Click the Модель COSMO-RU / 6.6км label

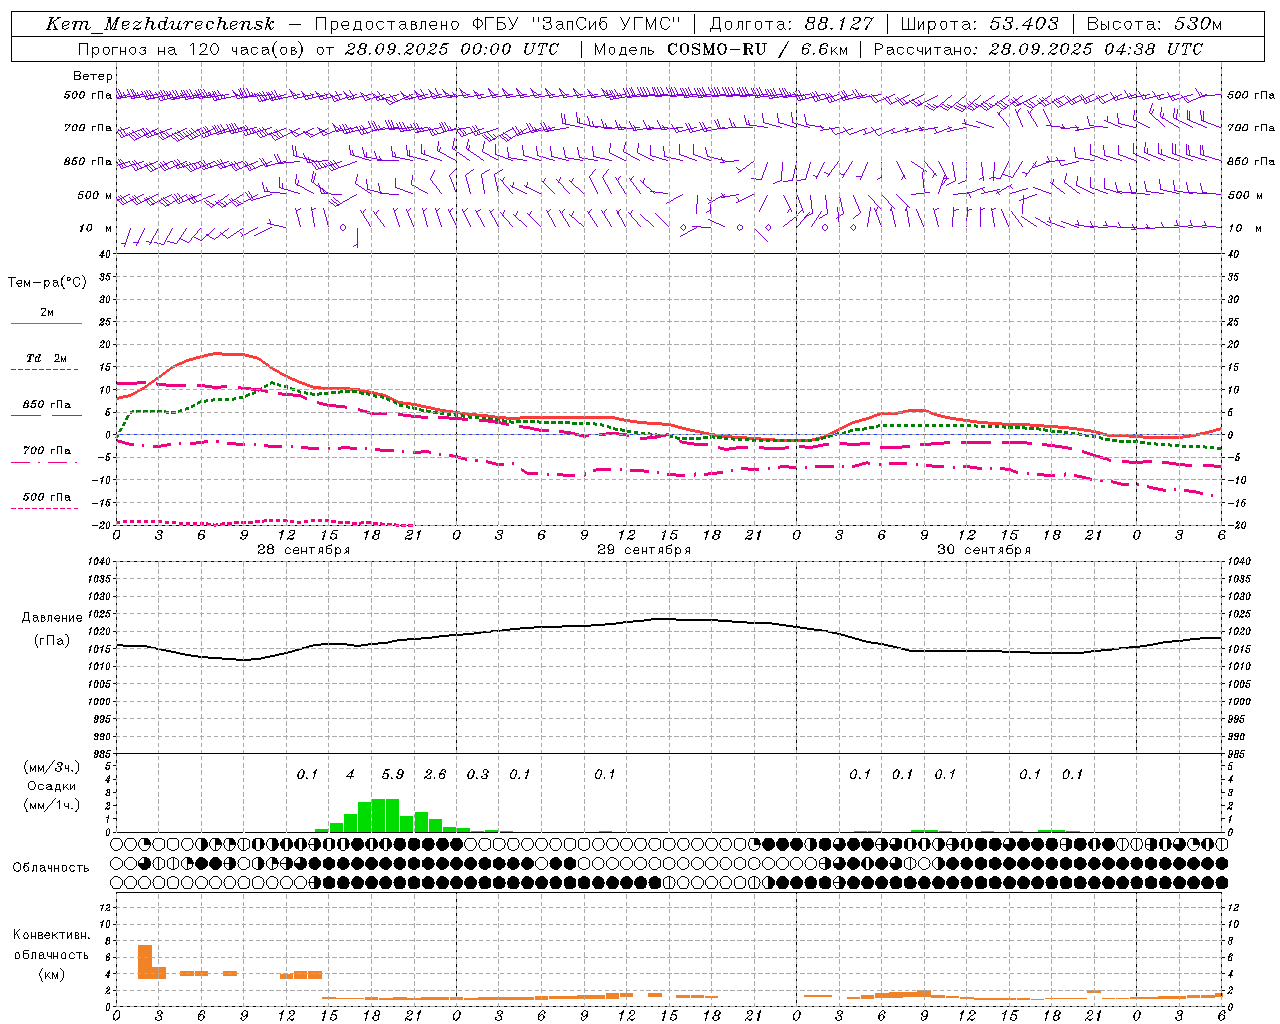click(x=721, y=49)
